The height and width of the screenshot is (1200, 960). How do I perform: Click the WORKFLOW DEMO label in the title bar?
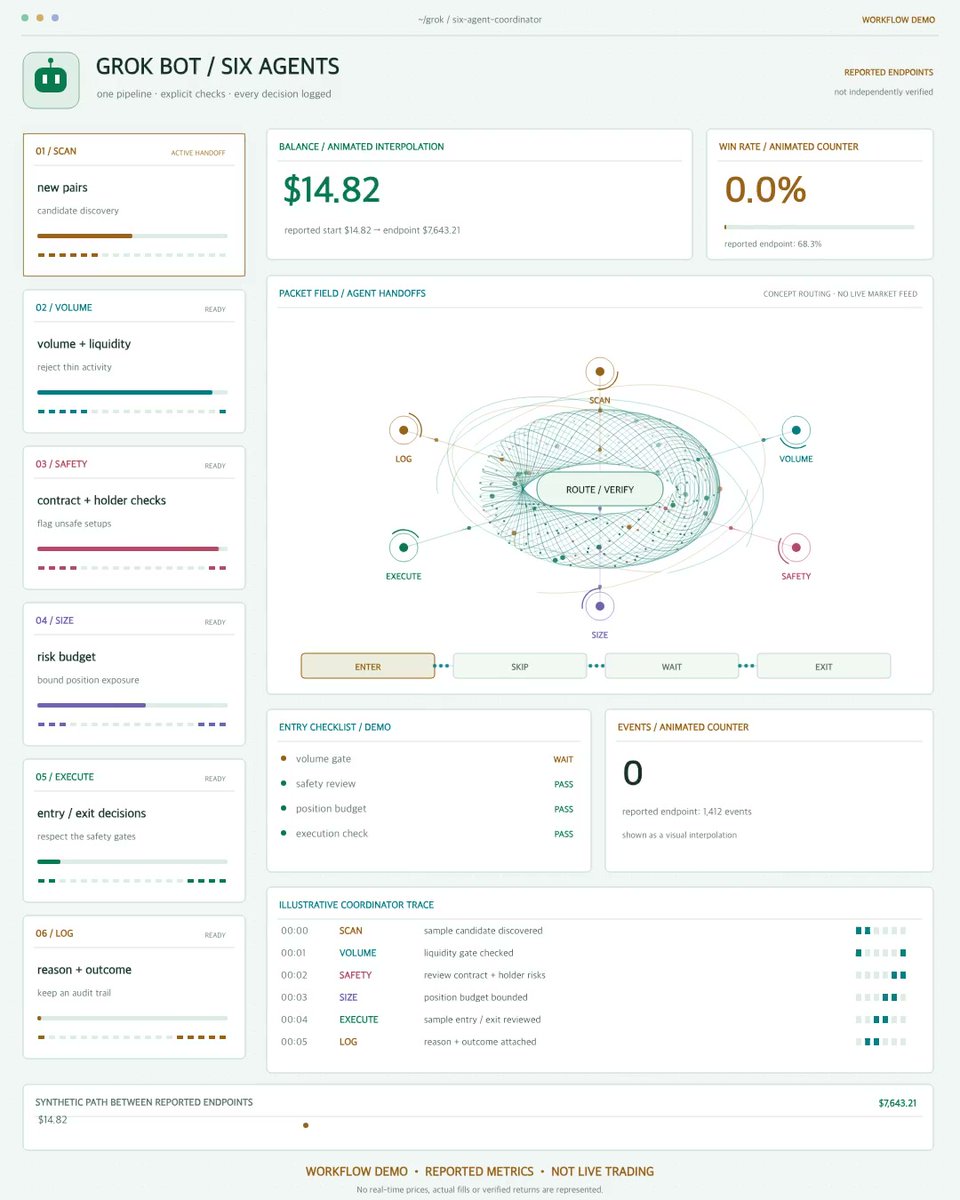(898, 20)
